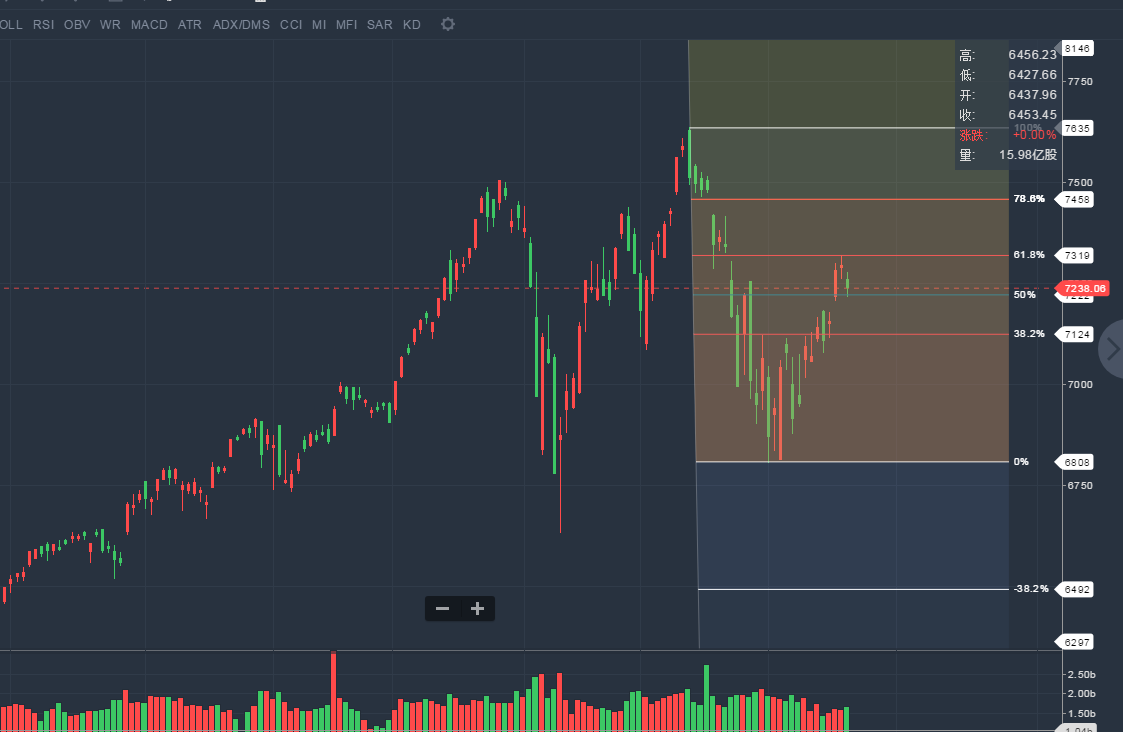Image resolution: width=1123 pixels, height=732 pixels.
Task: Expand the side panel using right-edge chevron
Action: [1112, 350]
